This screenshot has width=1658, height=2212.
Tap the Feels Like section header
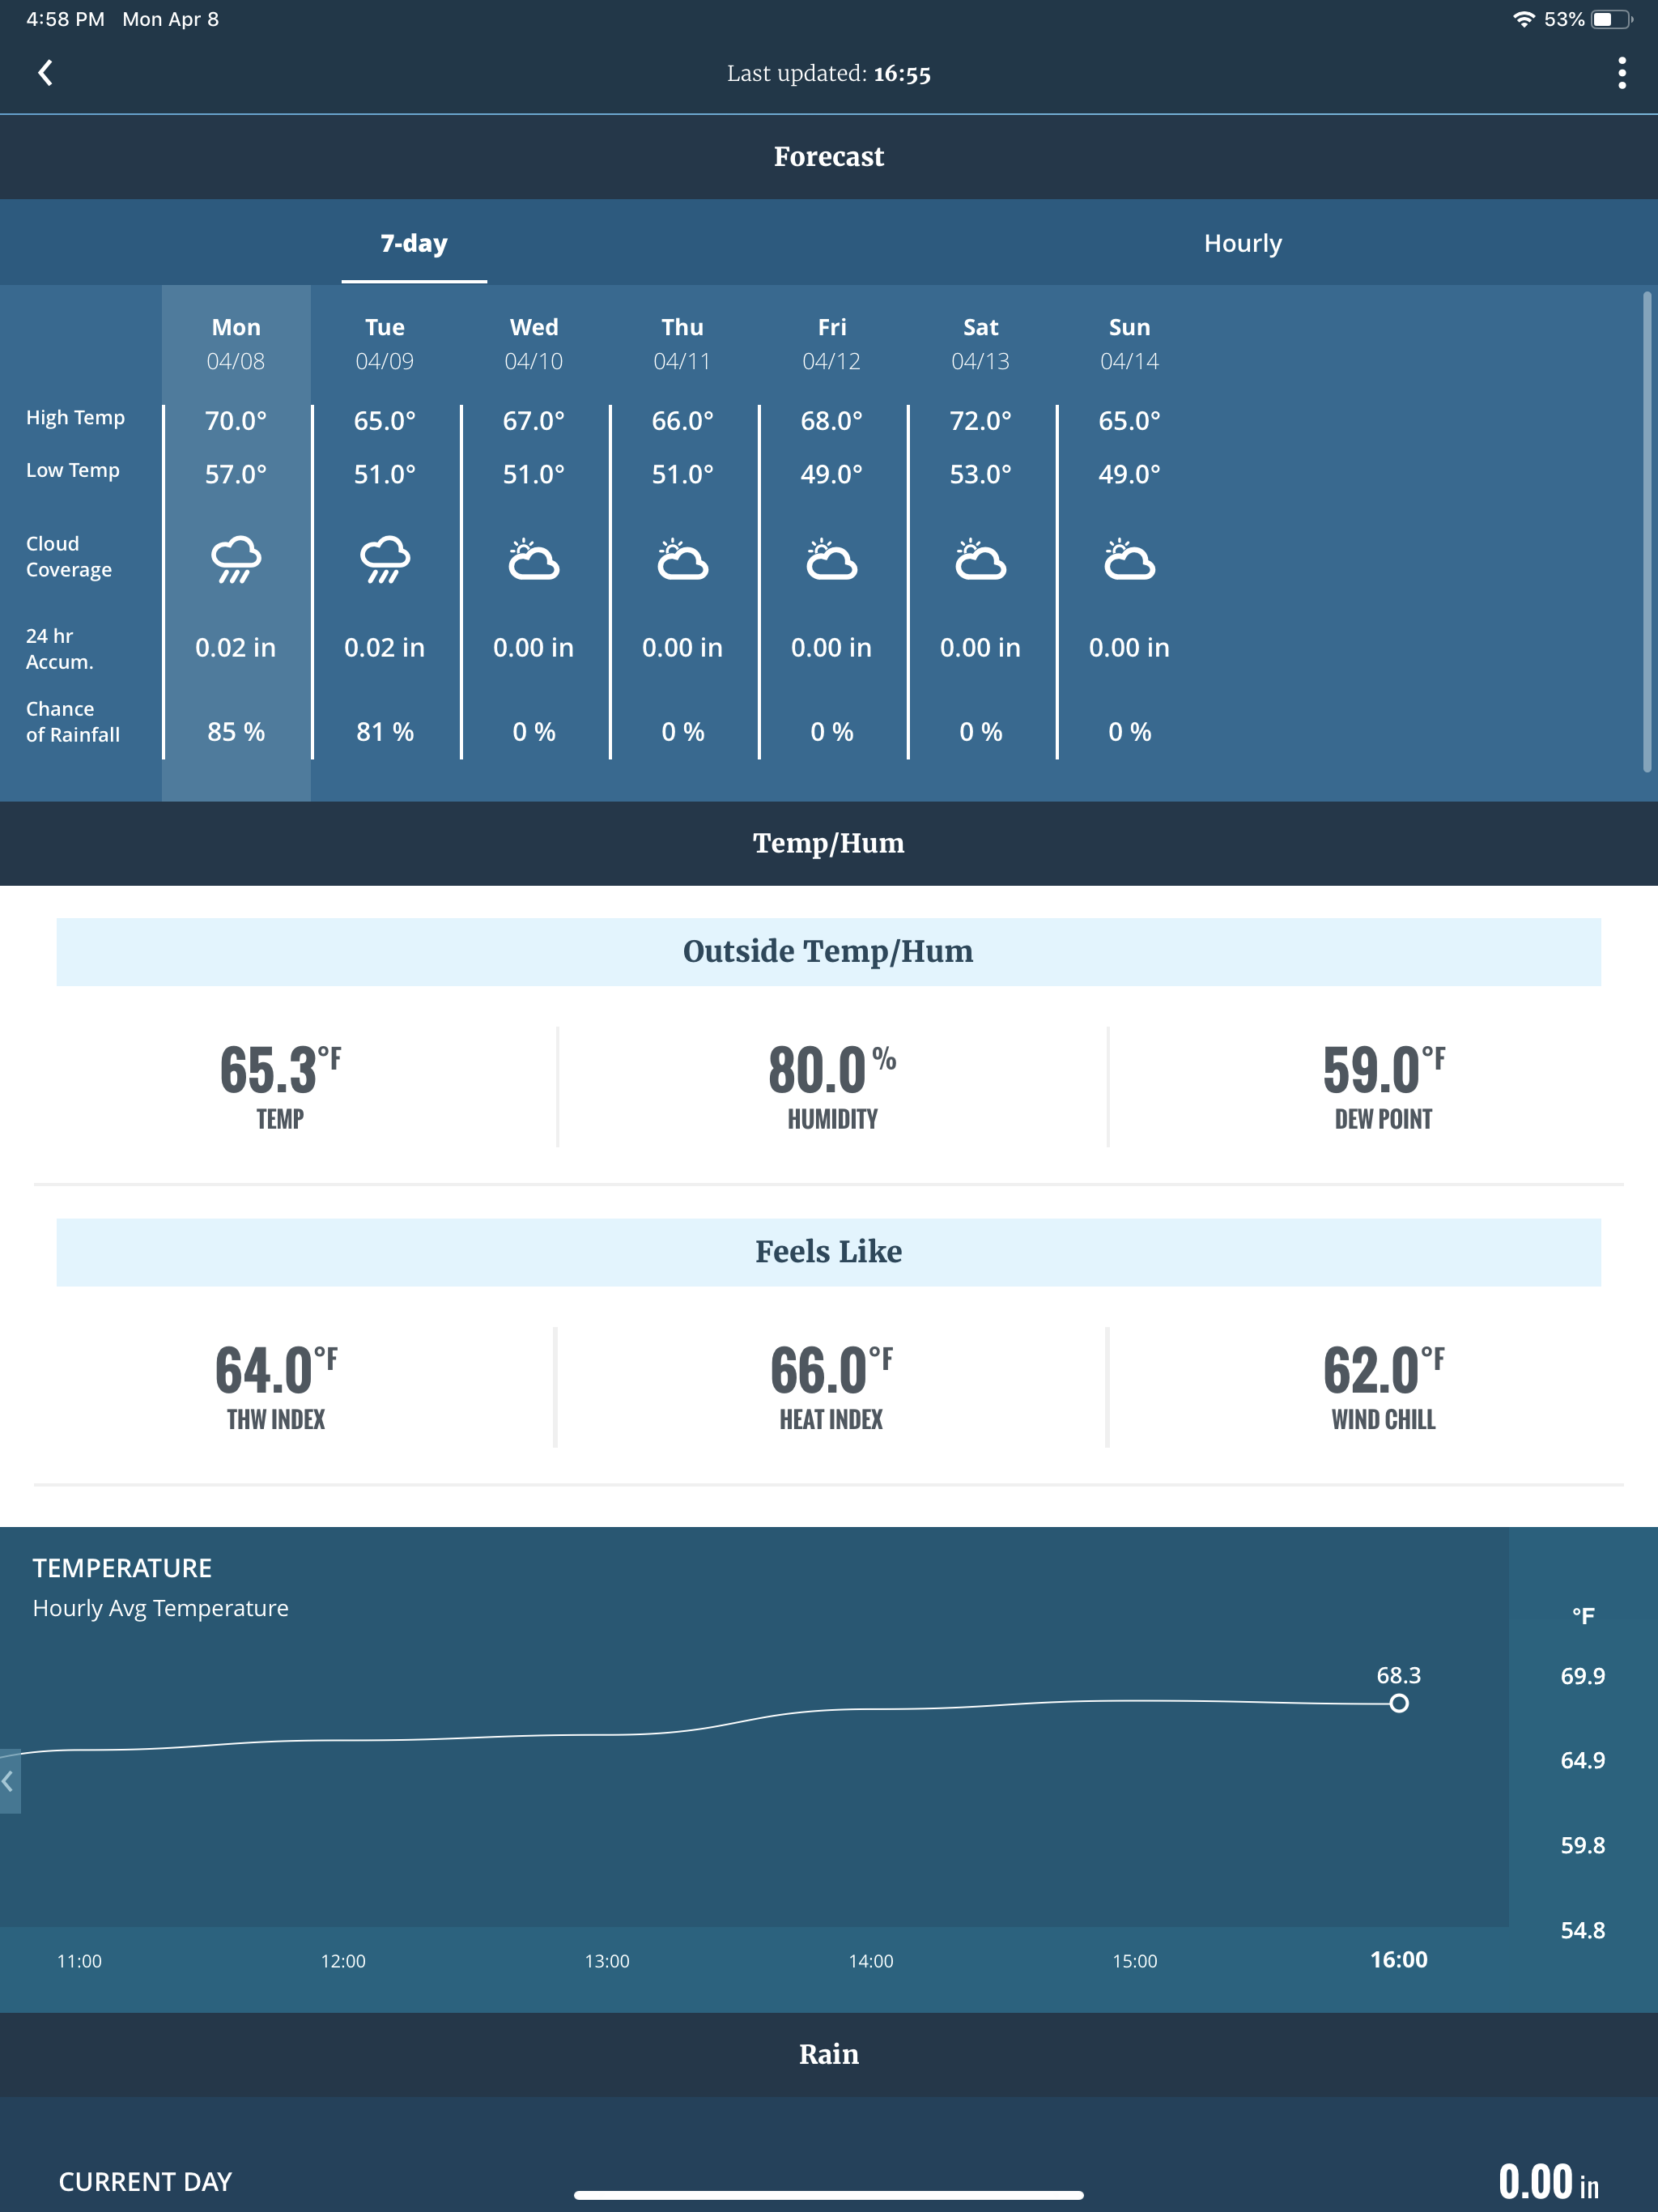coord(828,1252)
